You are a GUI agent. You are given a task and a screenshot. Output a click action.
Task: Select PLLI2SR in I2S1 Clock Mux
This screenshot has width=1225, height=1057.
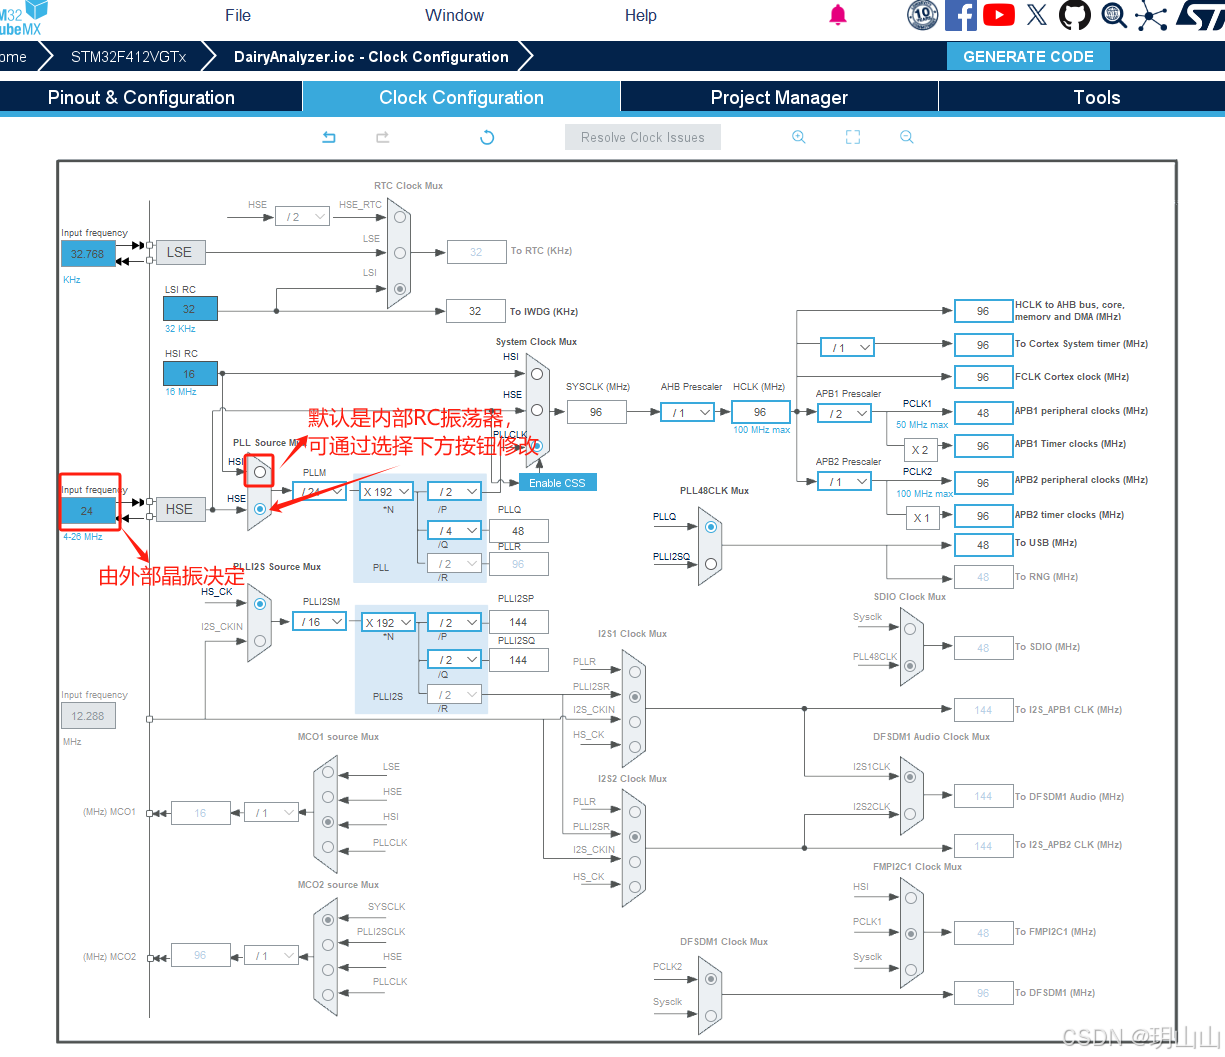[635, 697]
